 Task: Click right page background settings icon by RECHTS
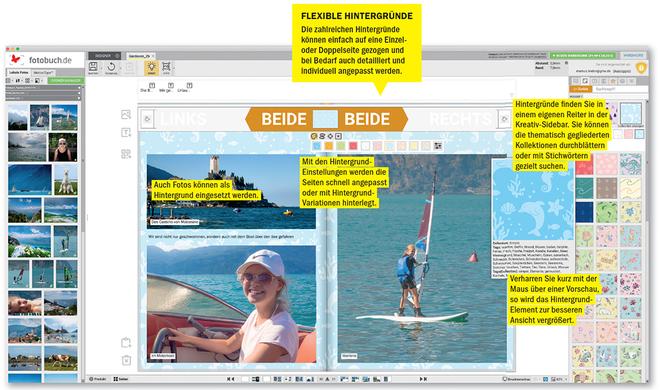tap(504, 119)
